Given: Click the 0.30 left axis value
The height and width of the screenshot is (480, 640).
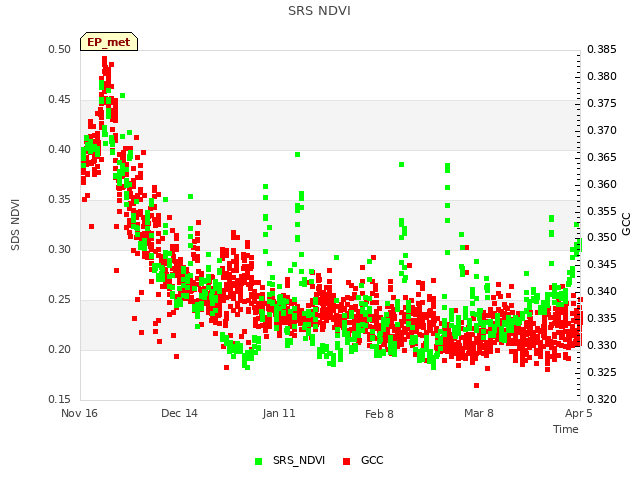Looking at the screenshot, I should tap(60, 249).
